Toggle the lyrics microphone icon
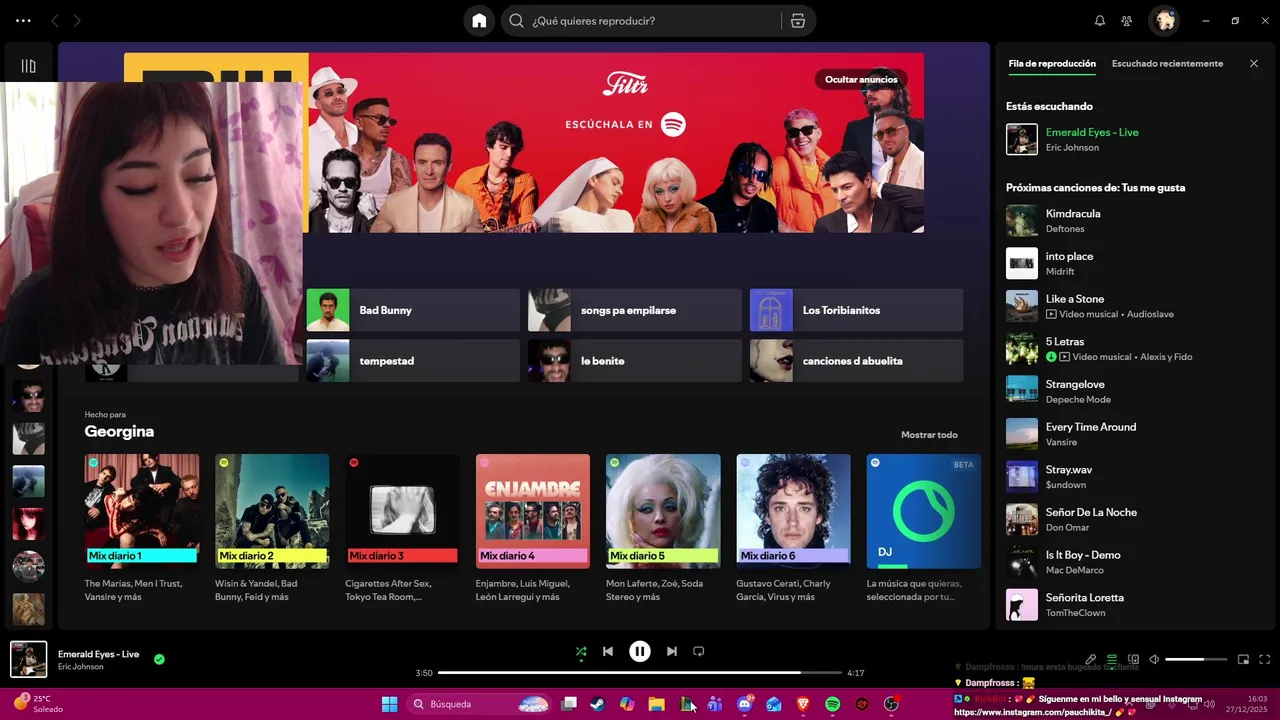Viewport: 1280px width, 720px height. 1091,659
